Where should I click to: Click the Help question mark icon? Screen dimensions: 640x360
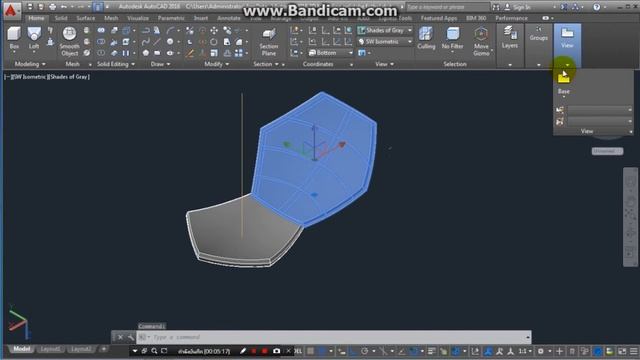point(596,7)
